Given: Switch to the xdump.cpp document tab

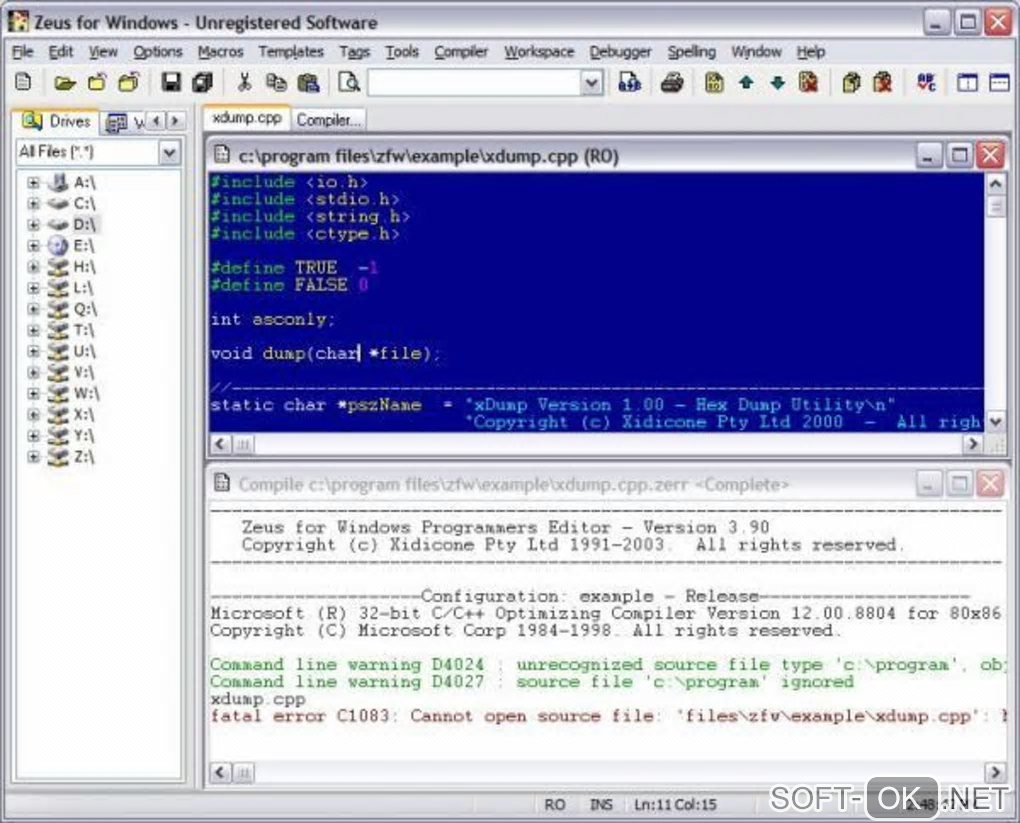Looking at the screenshot, I should coord(247,118).
